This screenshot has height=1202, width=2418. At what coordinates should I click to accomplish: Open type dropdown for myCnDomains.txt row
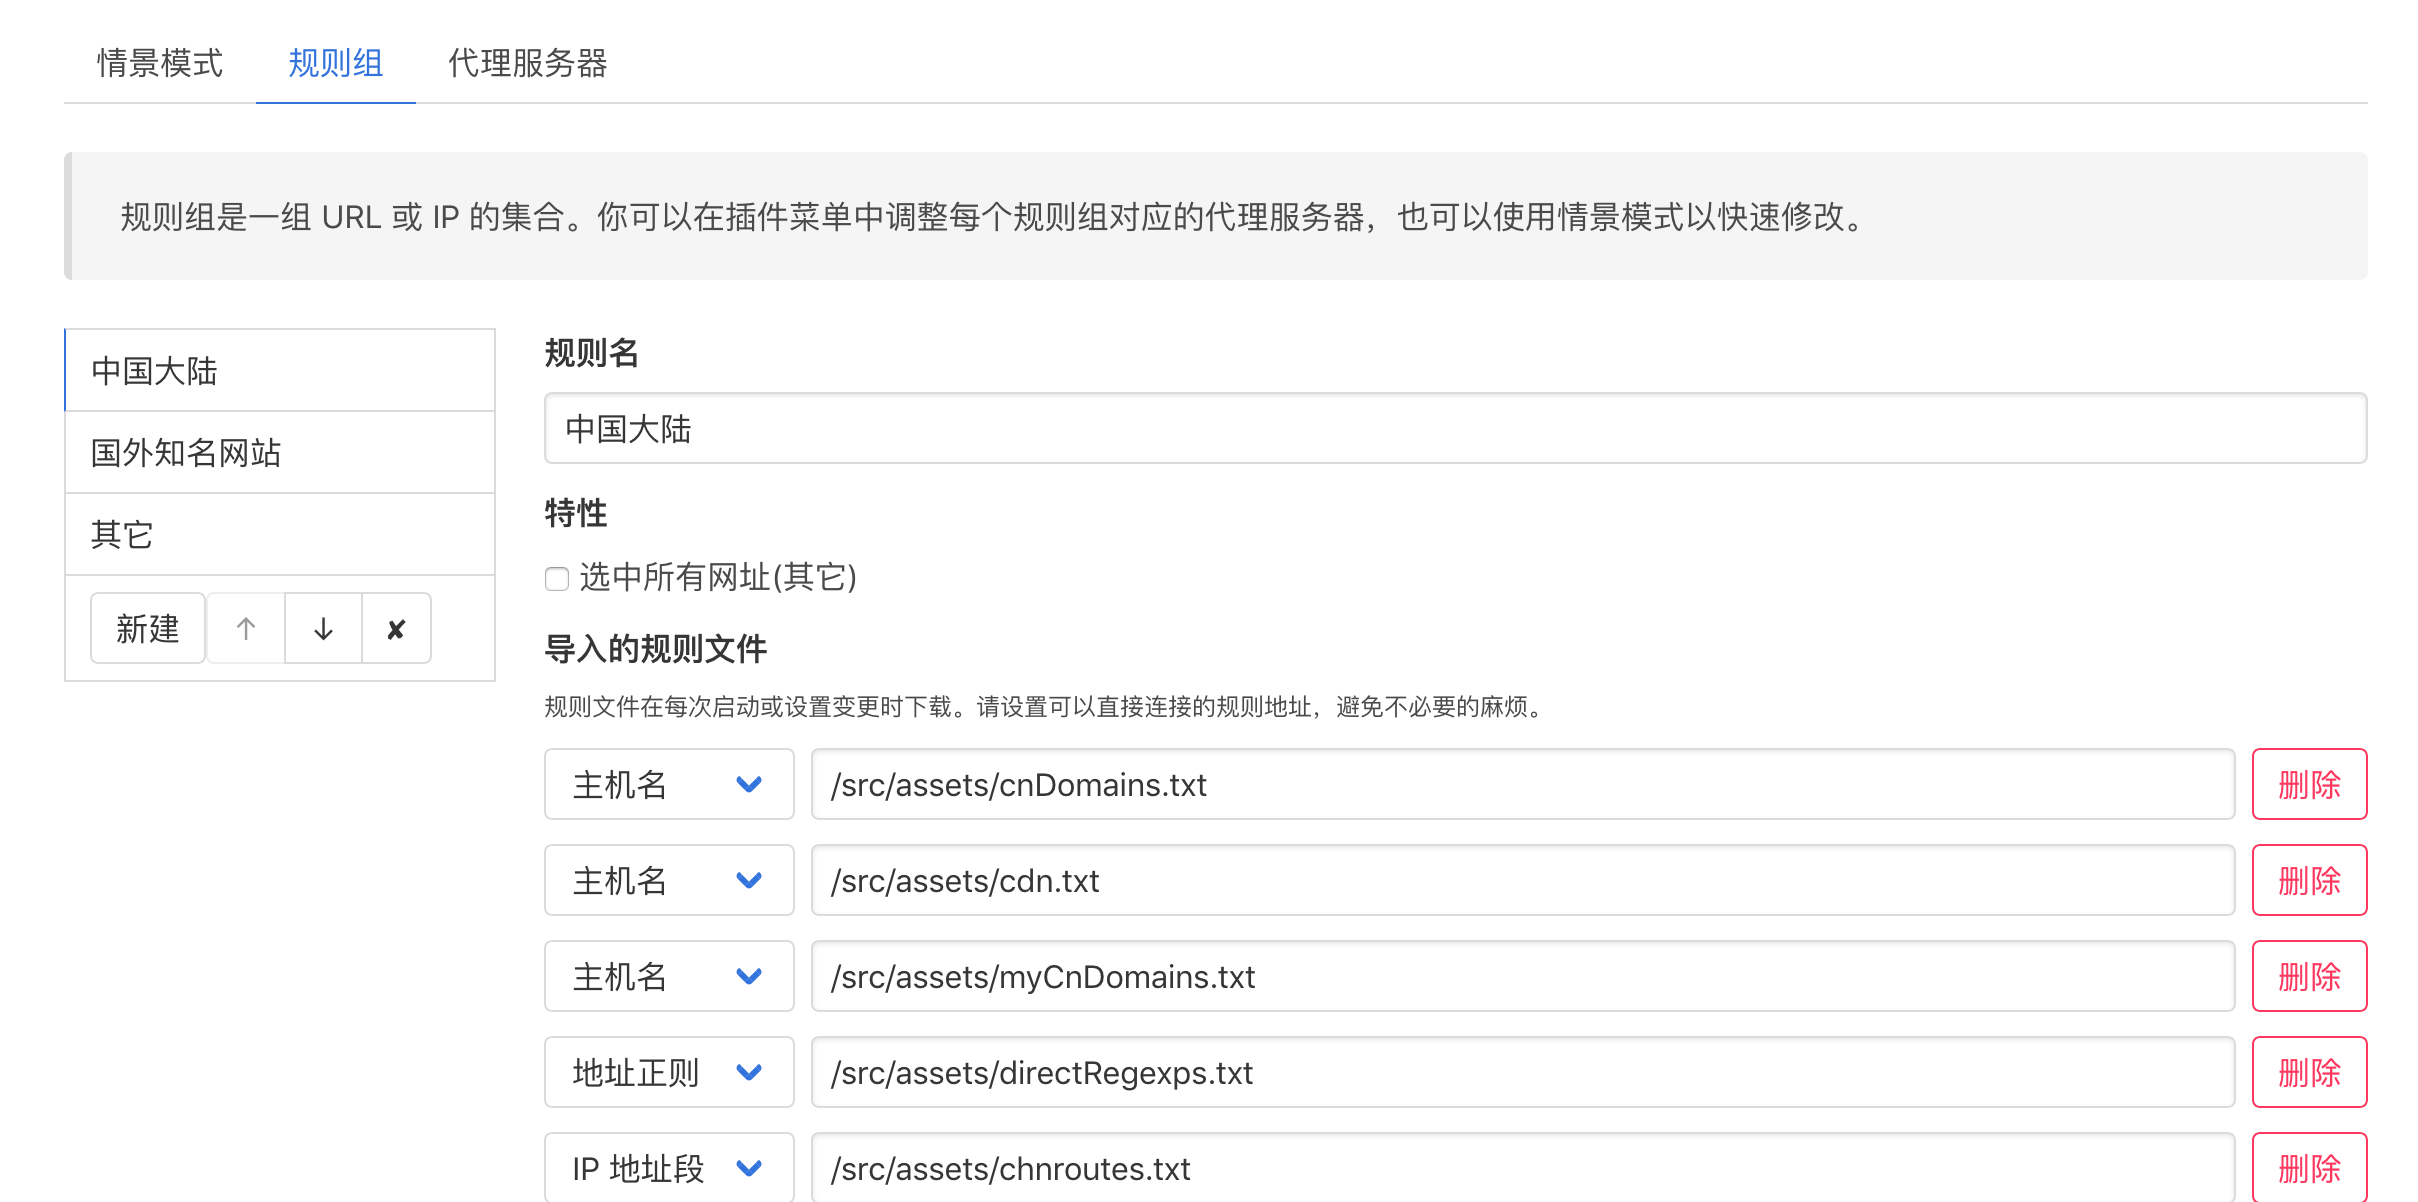[668, 976]
